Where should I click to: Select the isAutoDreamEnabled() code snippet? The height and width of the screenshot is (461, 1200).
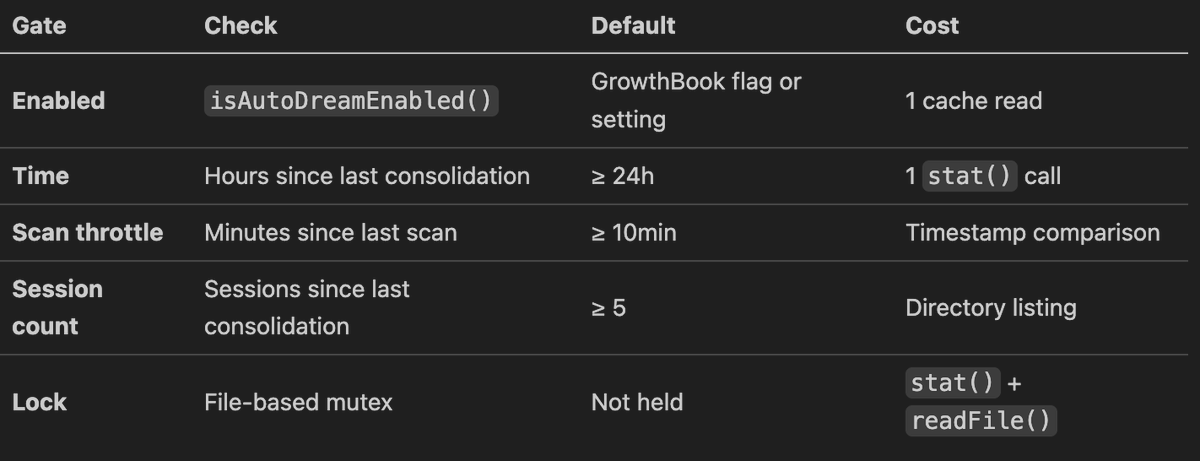coord(351,101)
